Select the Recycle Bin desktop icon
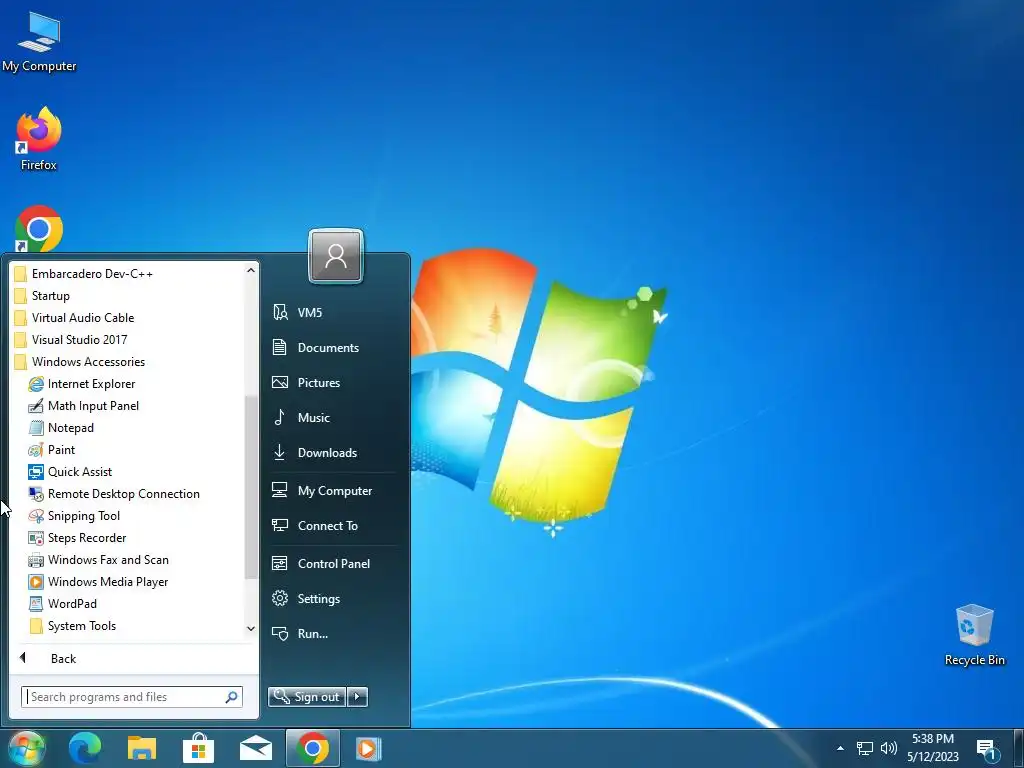This screenshot has height=768, width=1024. 974,635
